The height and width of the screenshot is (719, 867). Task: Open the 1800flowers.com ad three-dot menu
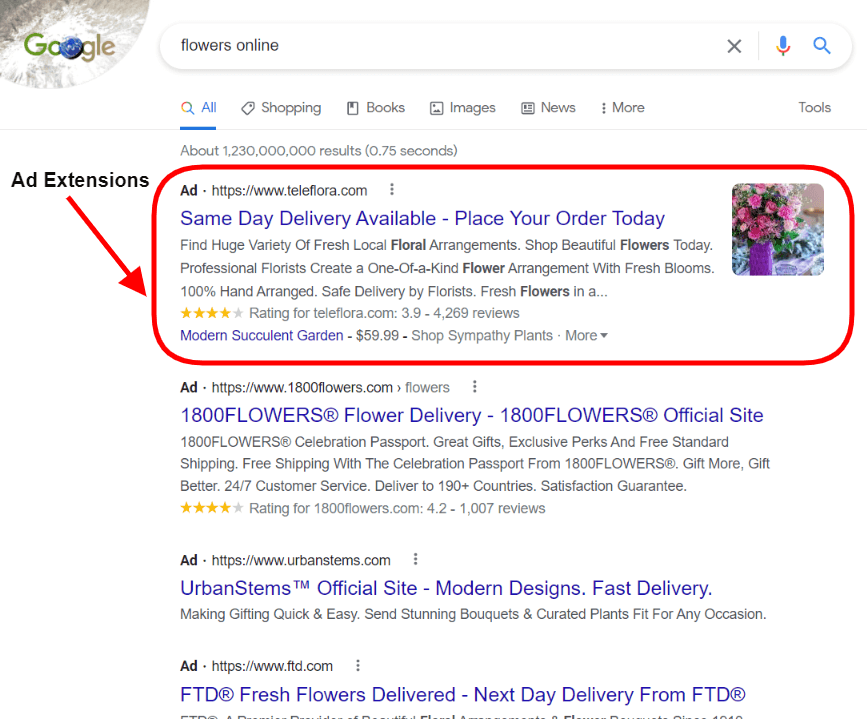click(474, 387)
